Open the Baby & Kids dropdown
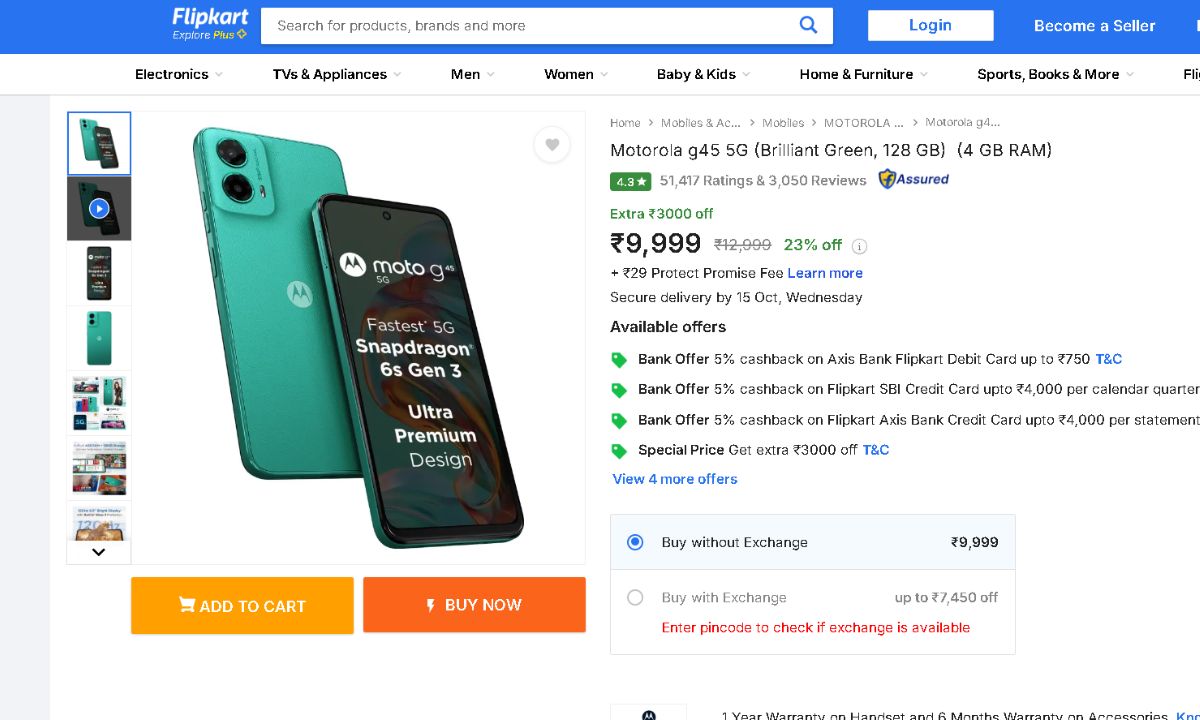Image resolution: width=1200 pixels, height=720 pixels. pos(702,74)
